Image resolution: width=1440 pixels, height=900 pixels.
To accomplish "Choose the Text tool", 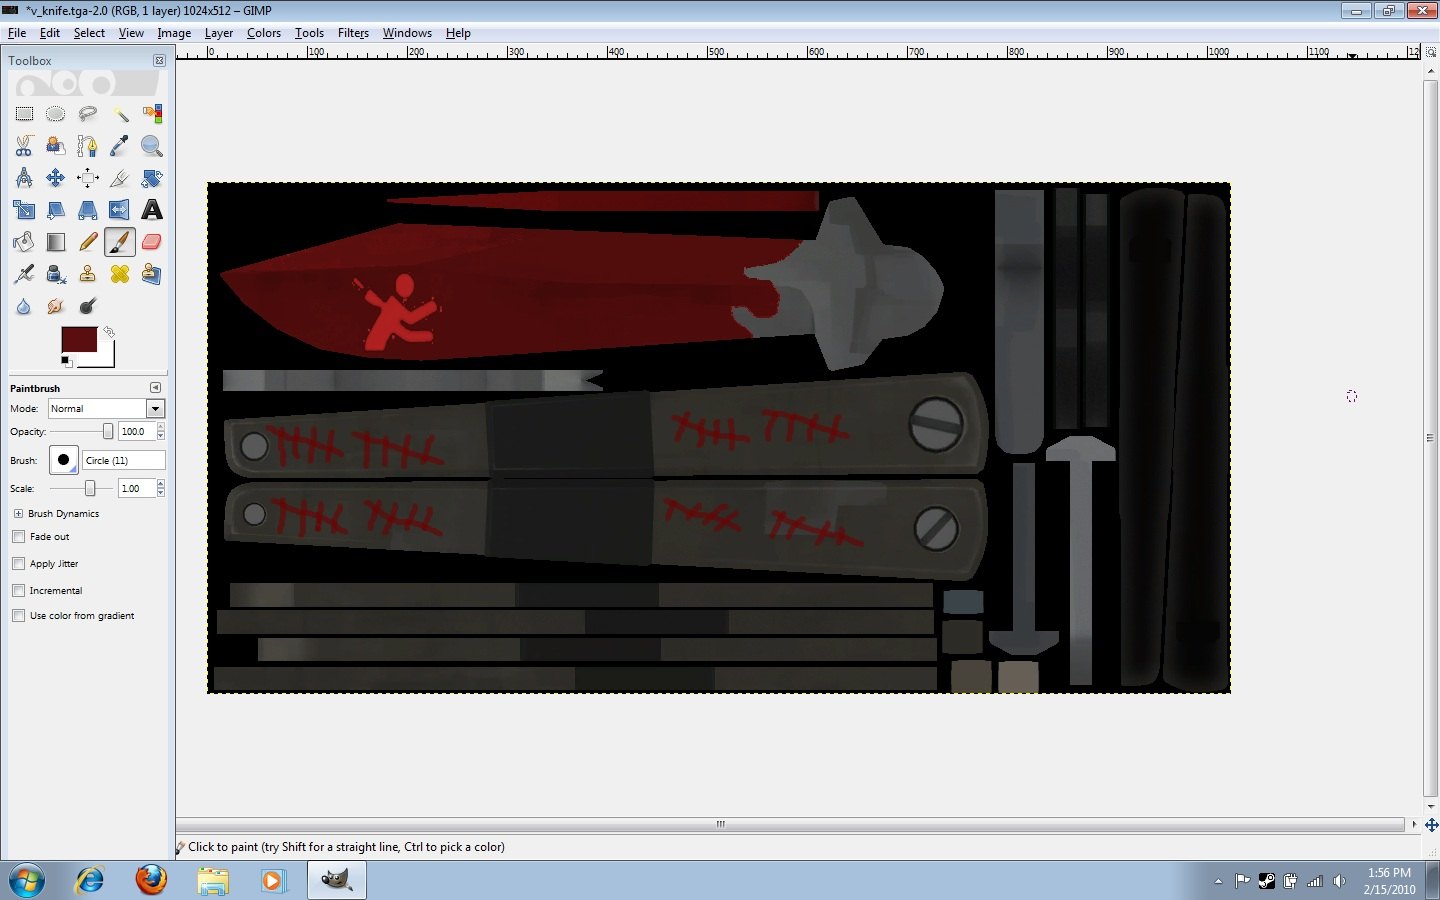I will 152,210.
